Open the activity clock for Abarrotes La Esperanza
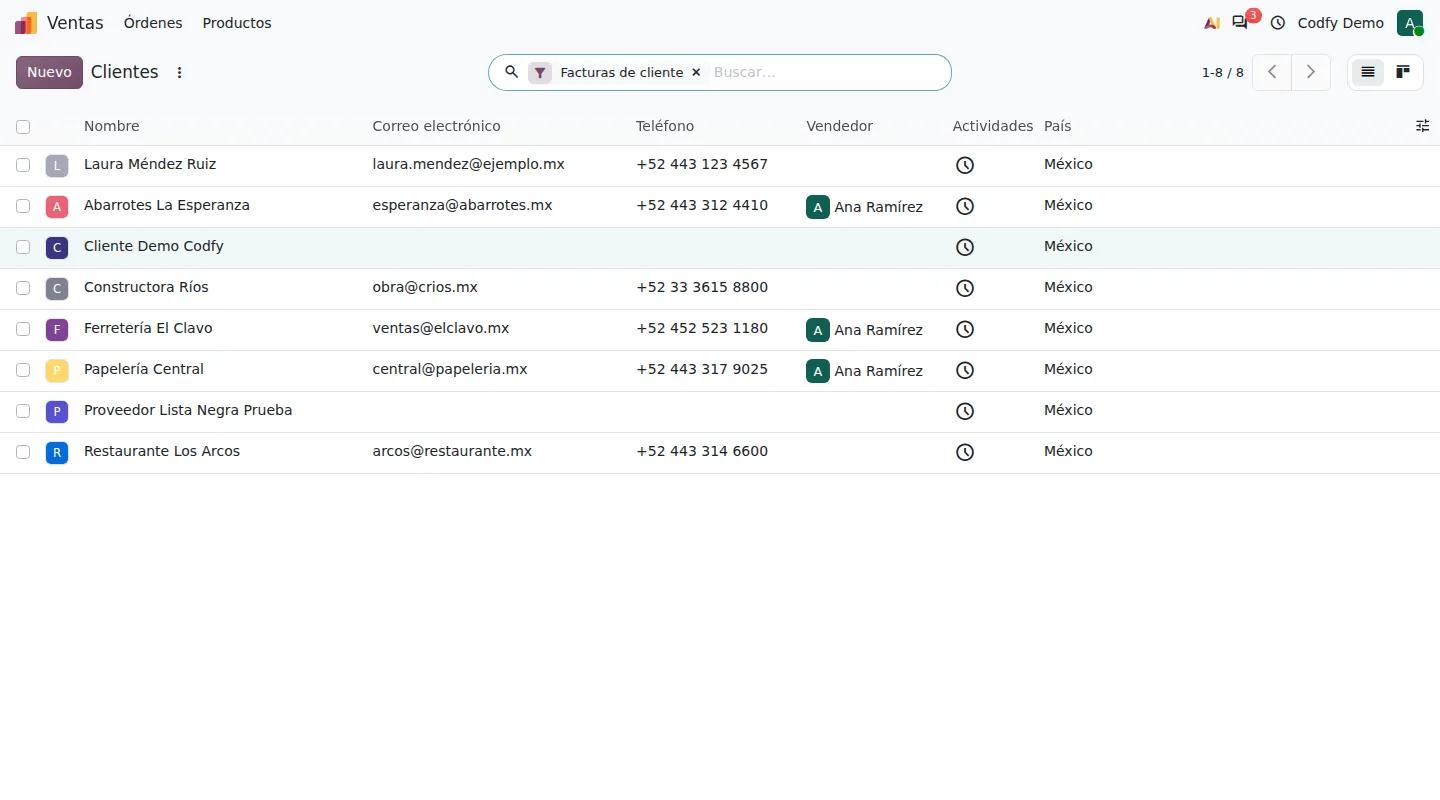Viewport: 1440px width, 800px height. 965,206
